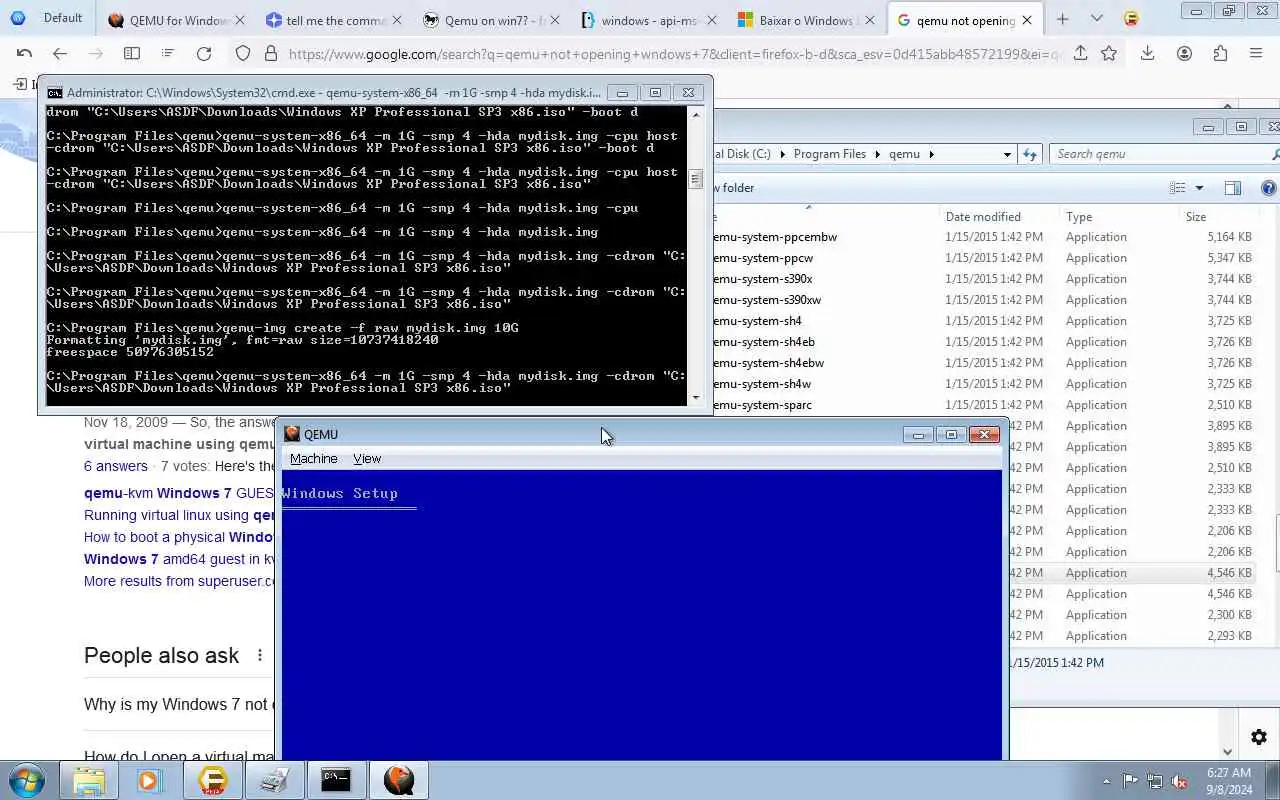Open tracking protection shield in address bar

pyautogui.click(x=243, y=54)
